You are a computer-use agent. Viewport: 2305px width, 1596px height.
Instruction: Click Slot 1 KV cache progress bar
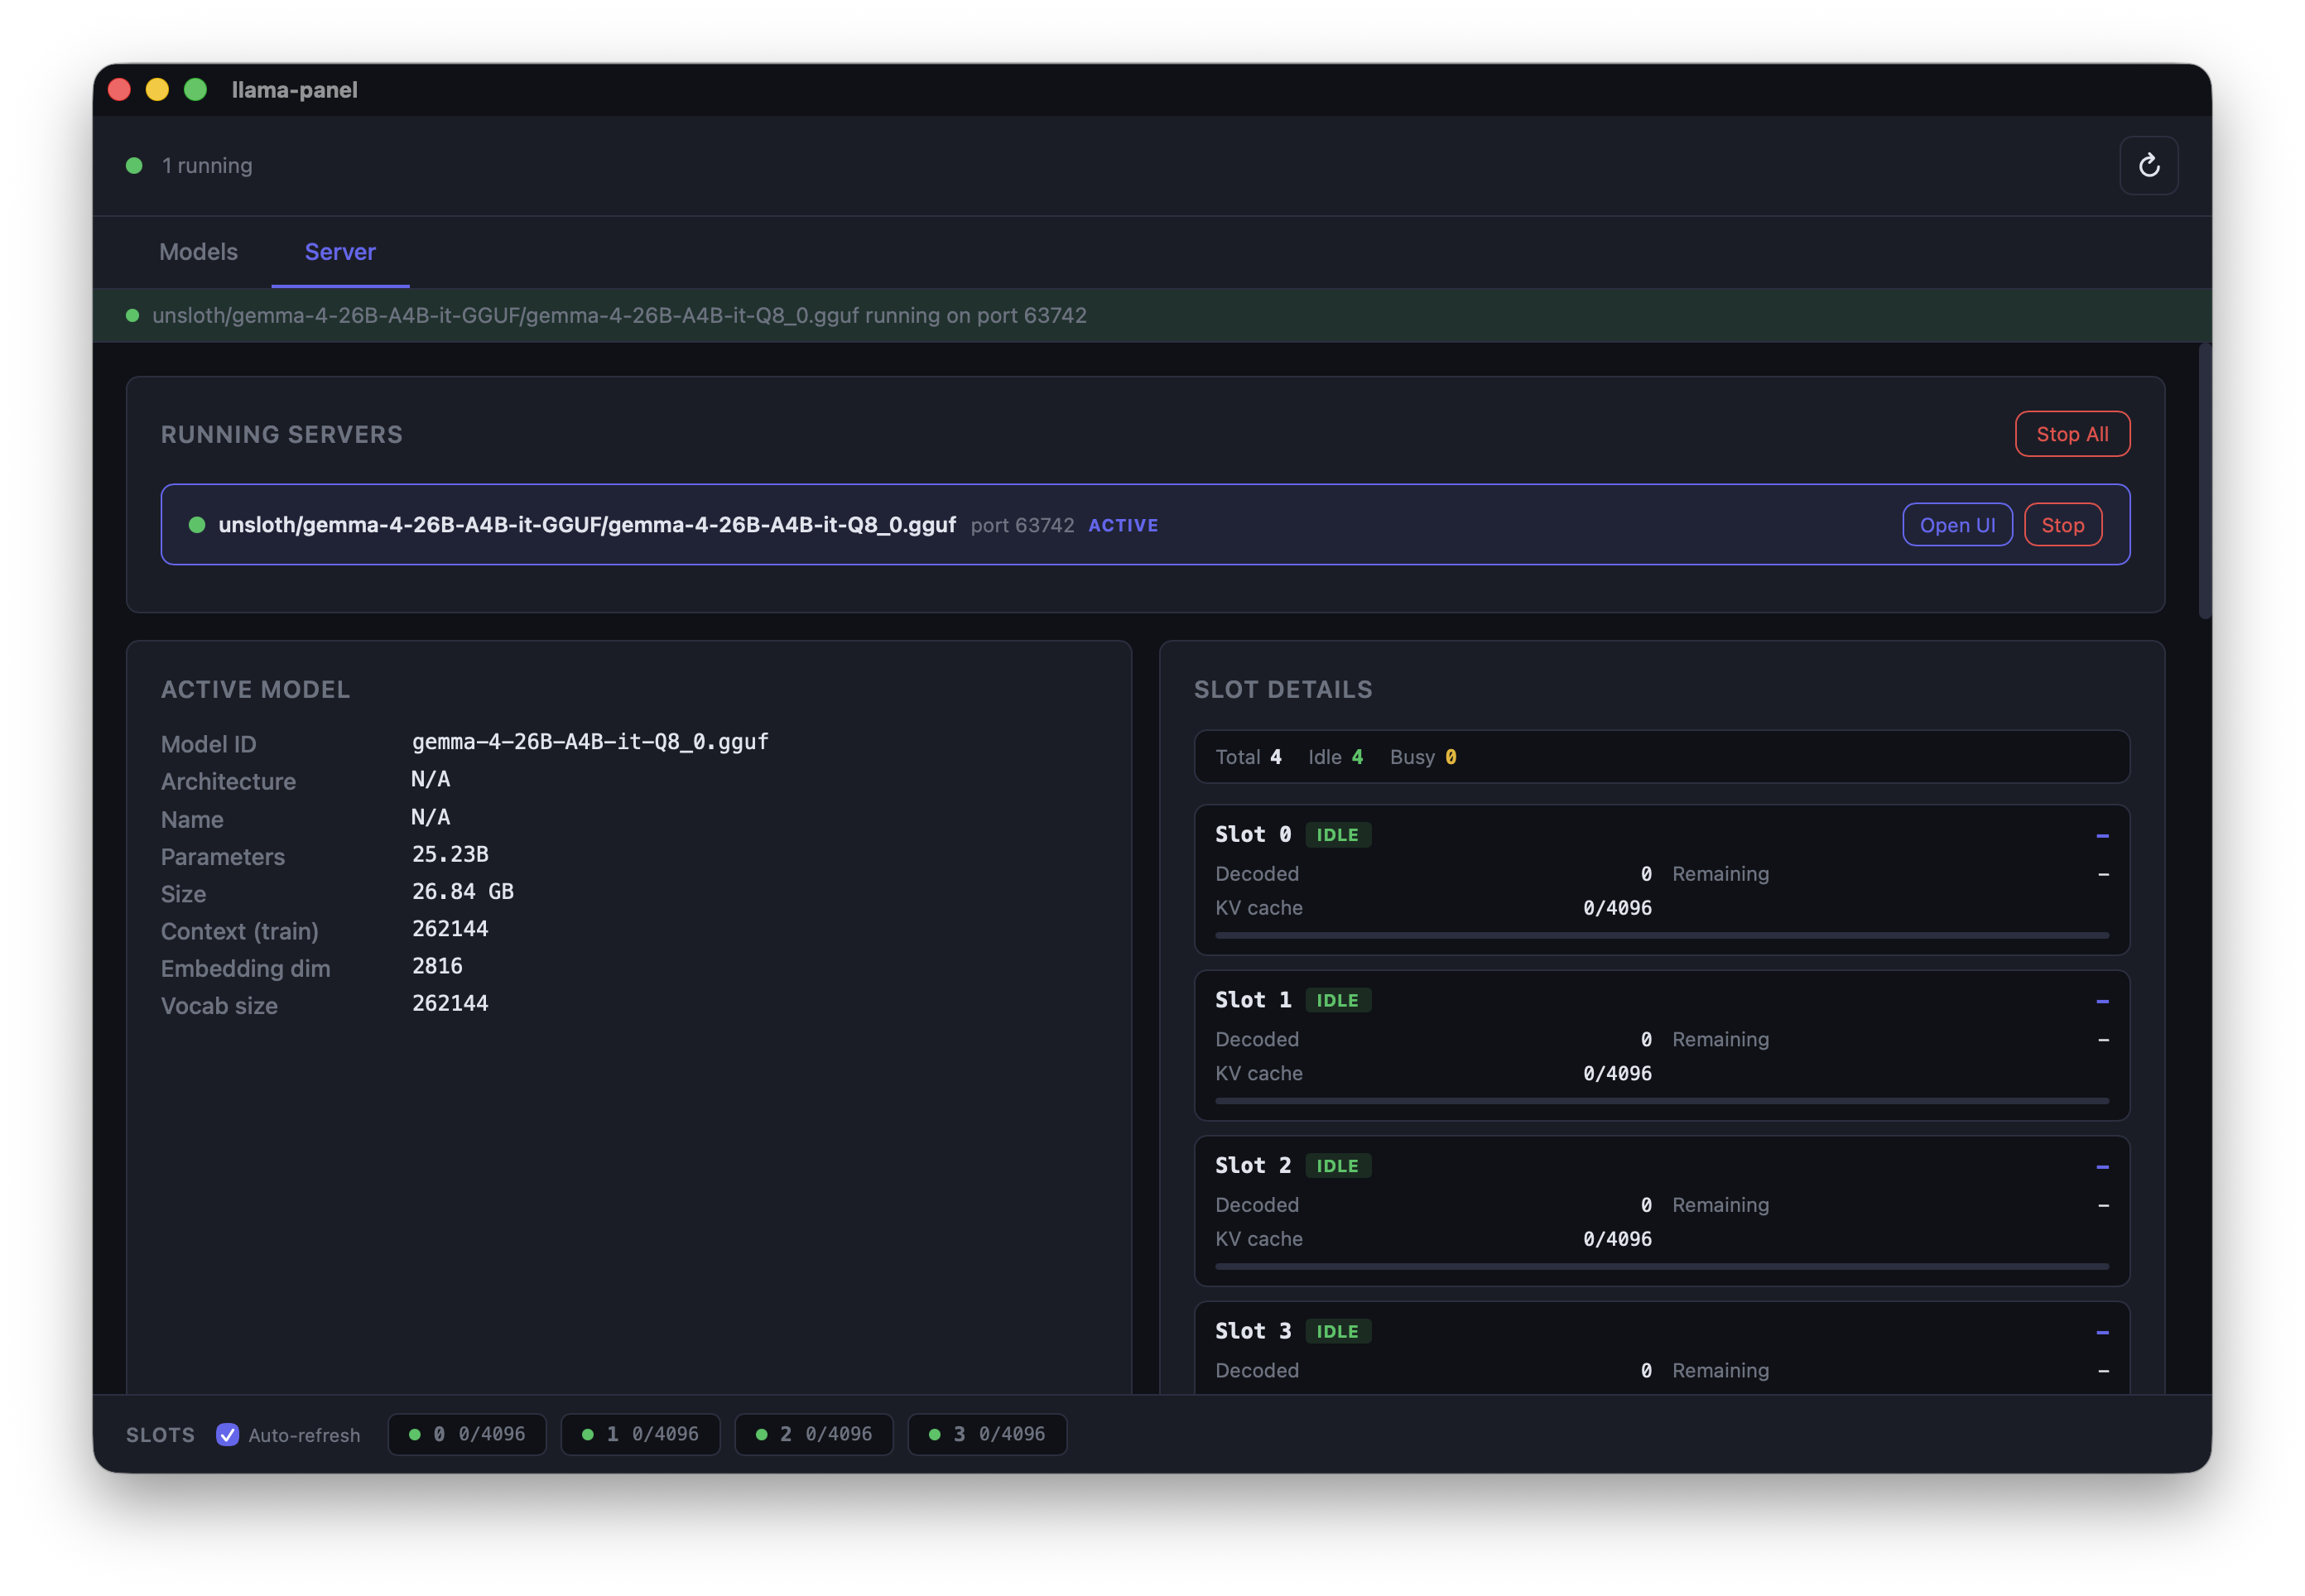[1661, 1100]
